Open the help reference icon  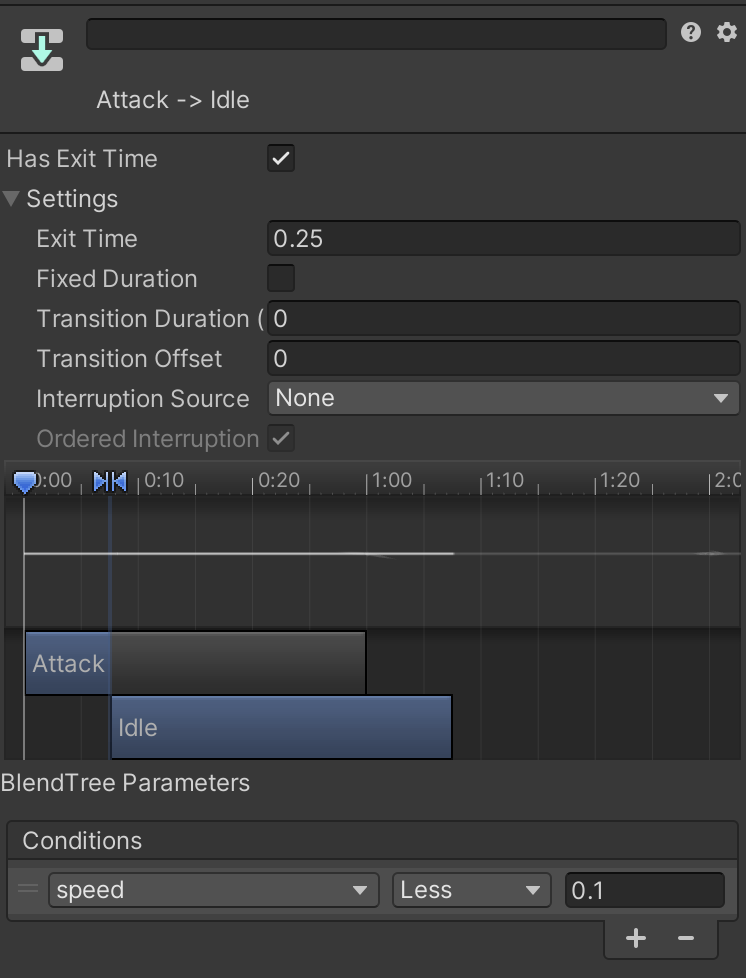point(691,32)
